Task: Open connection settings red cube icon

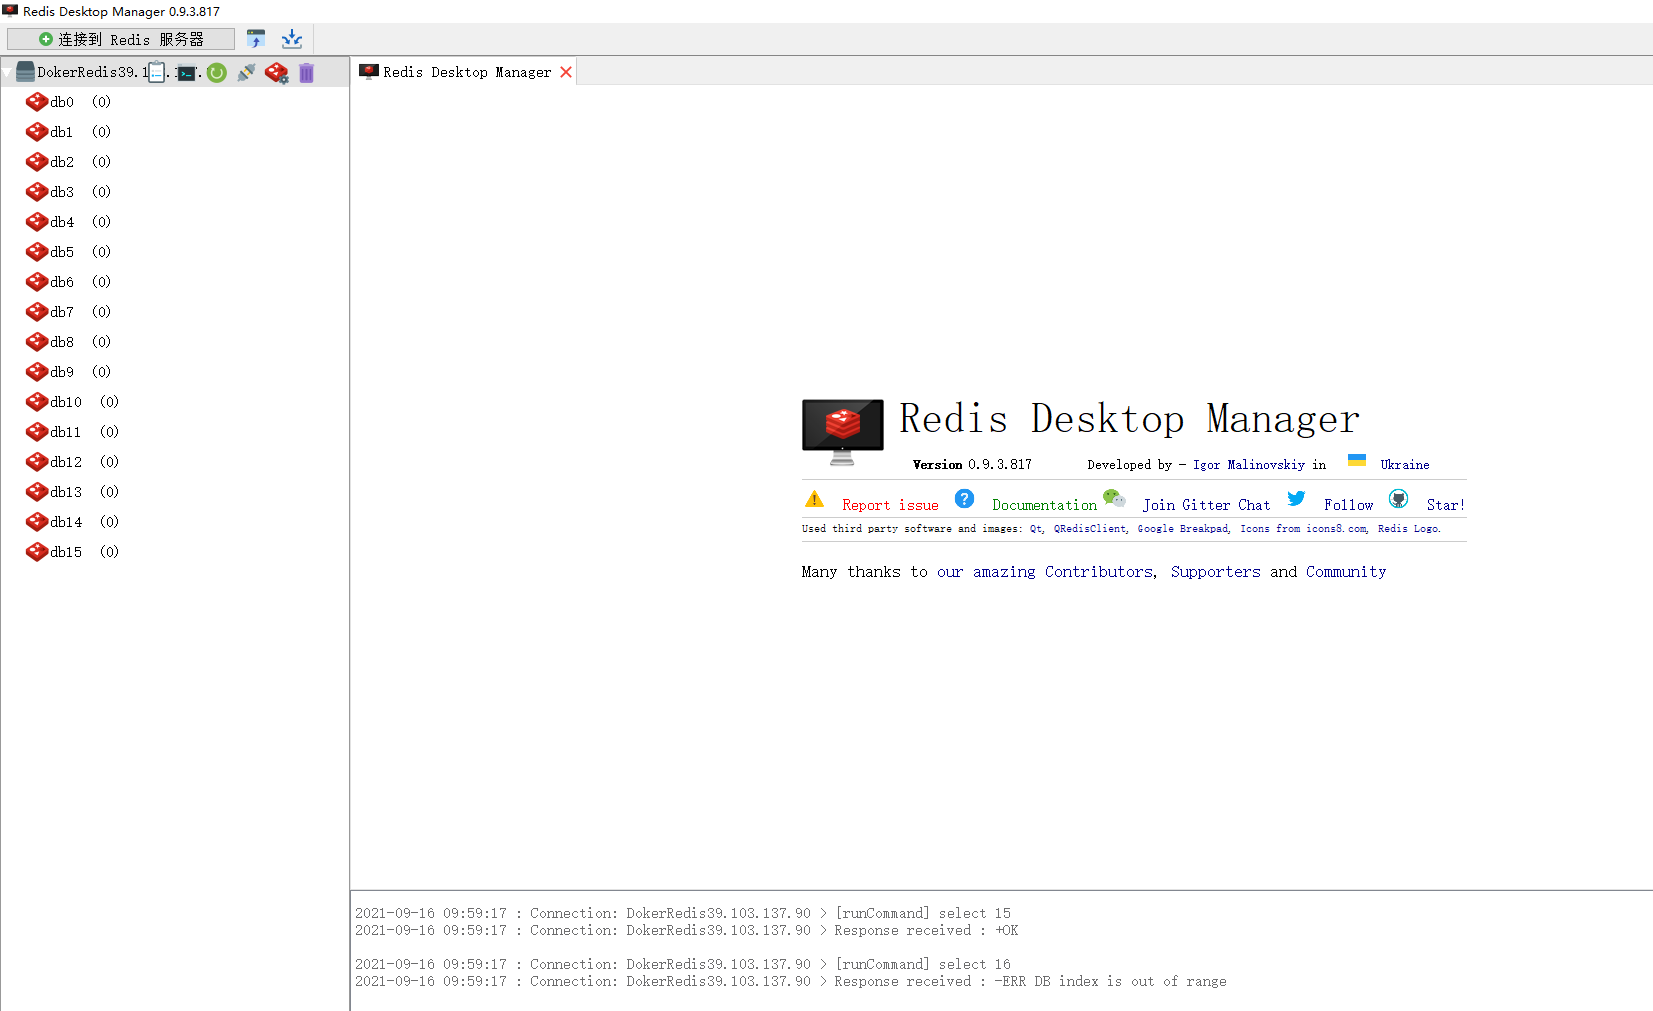Action: (277, 73)
